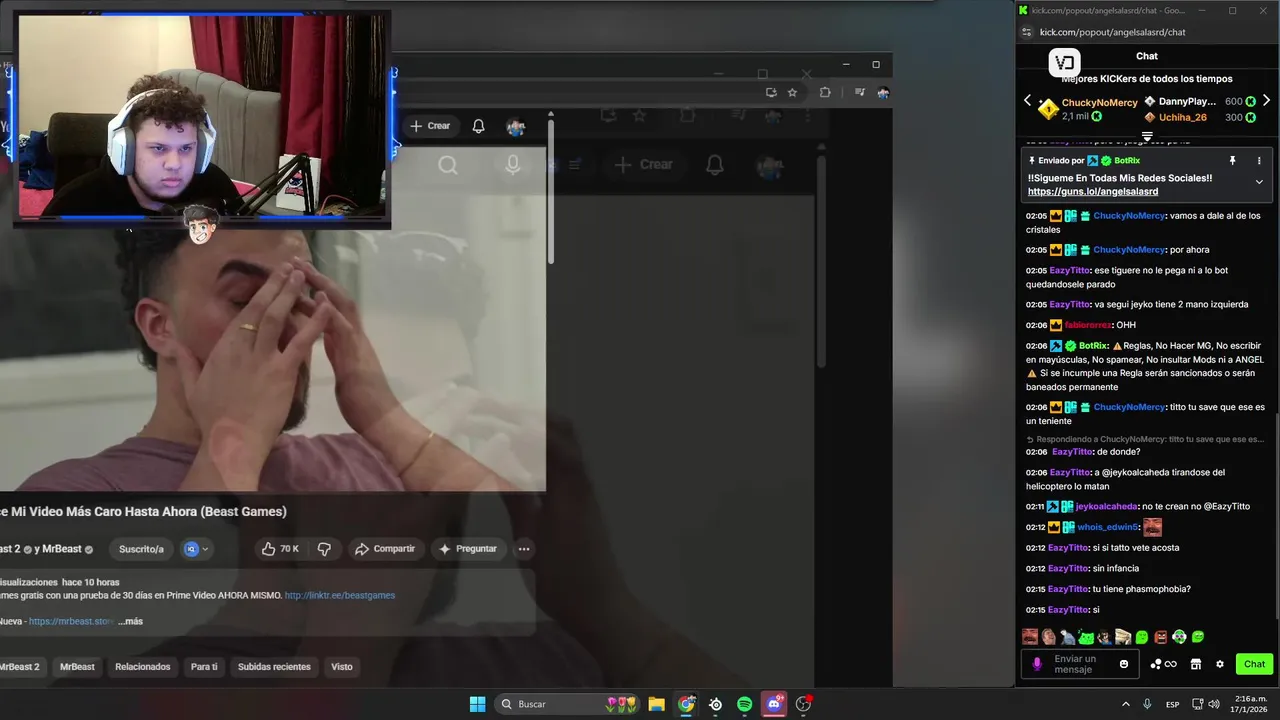Open the mrbeast.store link in the description
Screen dimensions: 1280x720
click(71, 621)
